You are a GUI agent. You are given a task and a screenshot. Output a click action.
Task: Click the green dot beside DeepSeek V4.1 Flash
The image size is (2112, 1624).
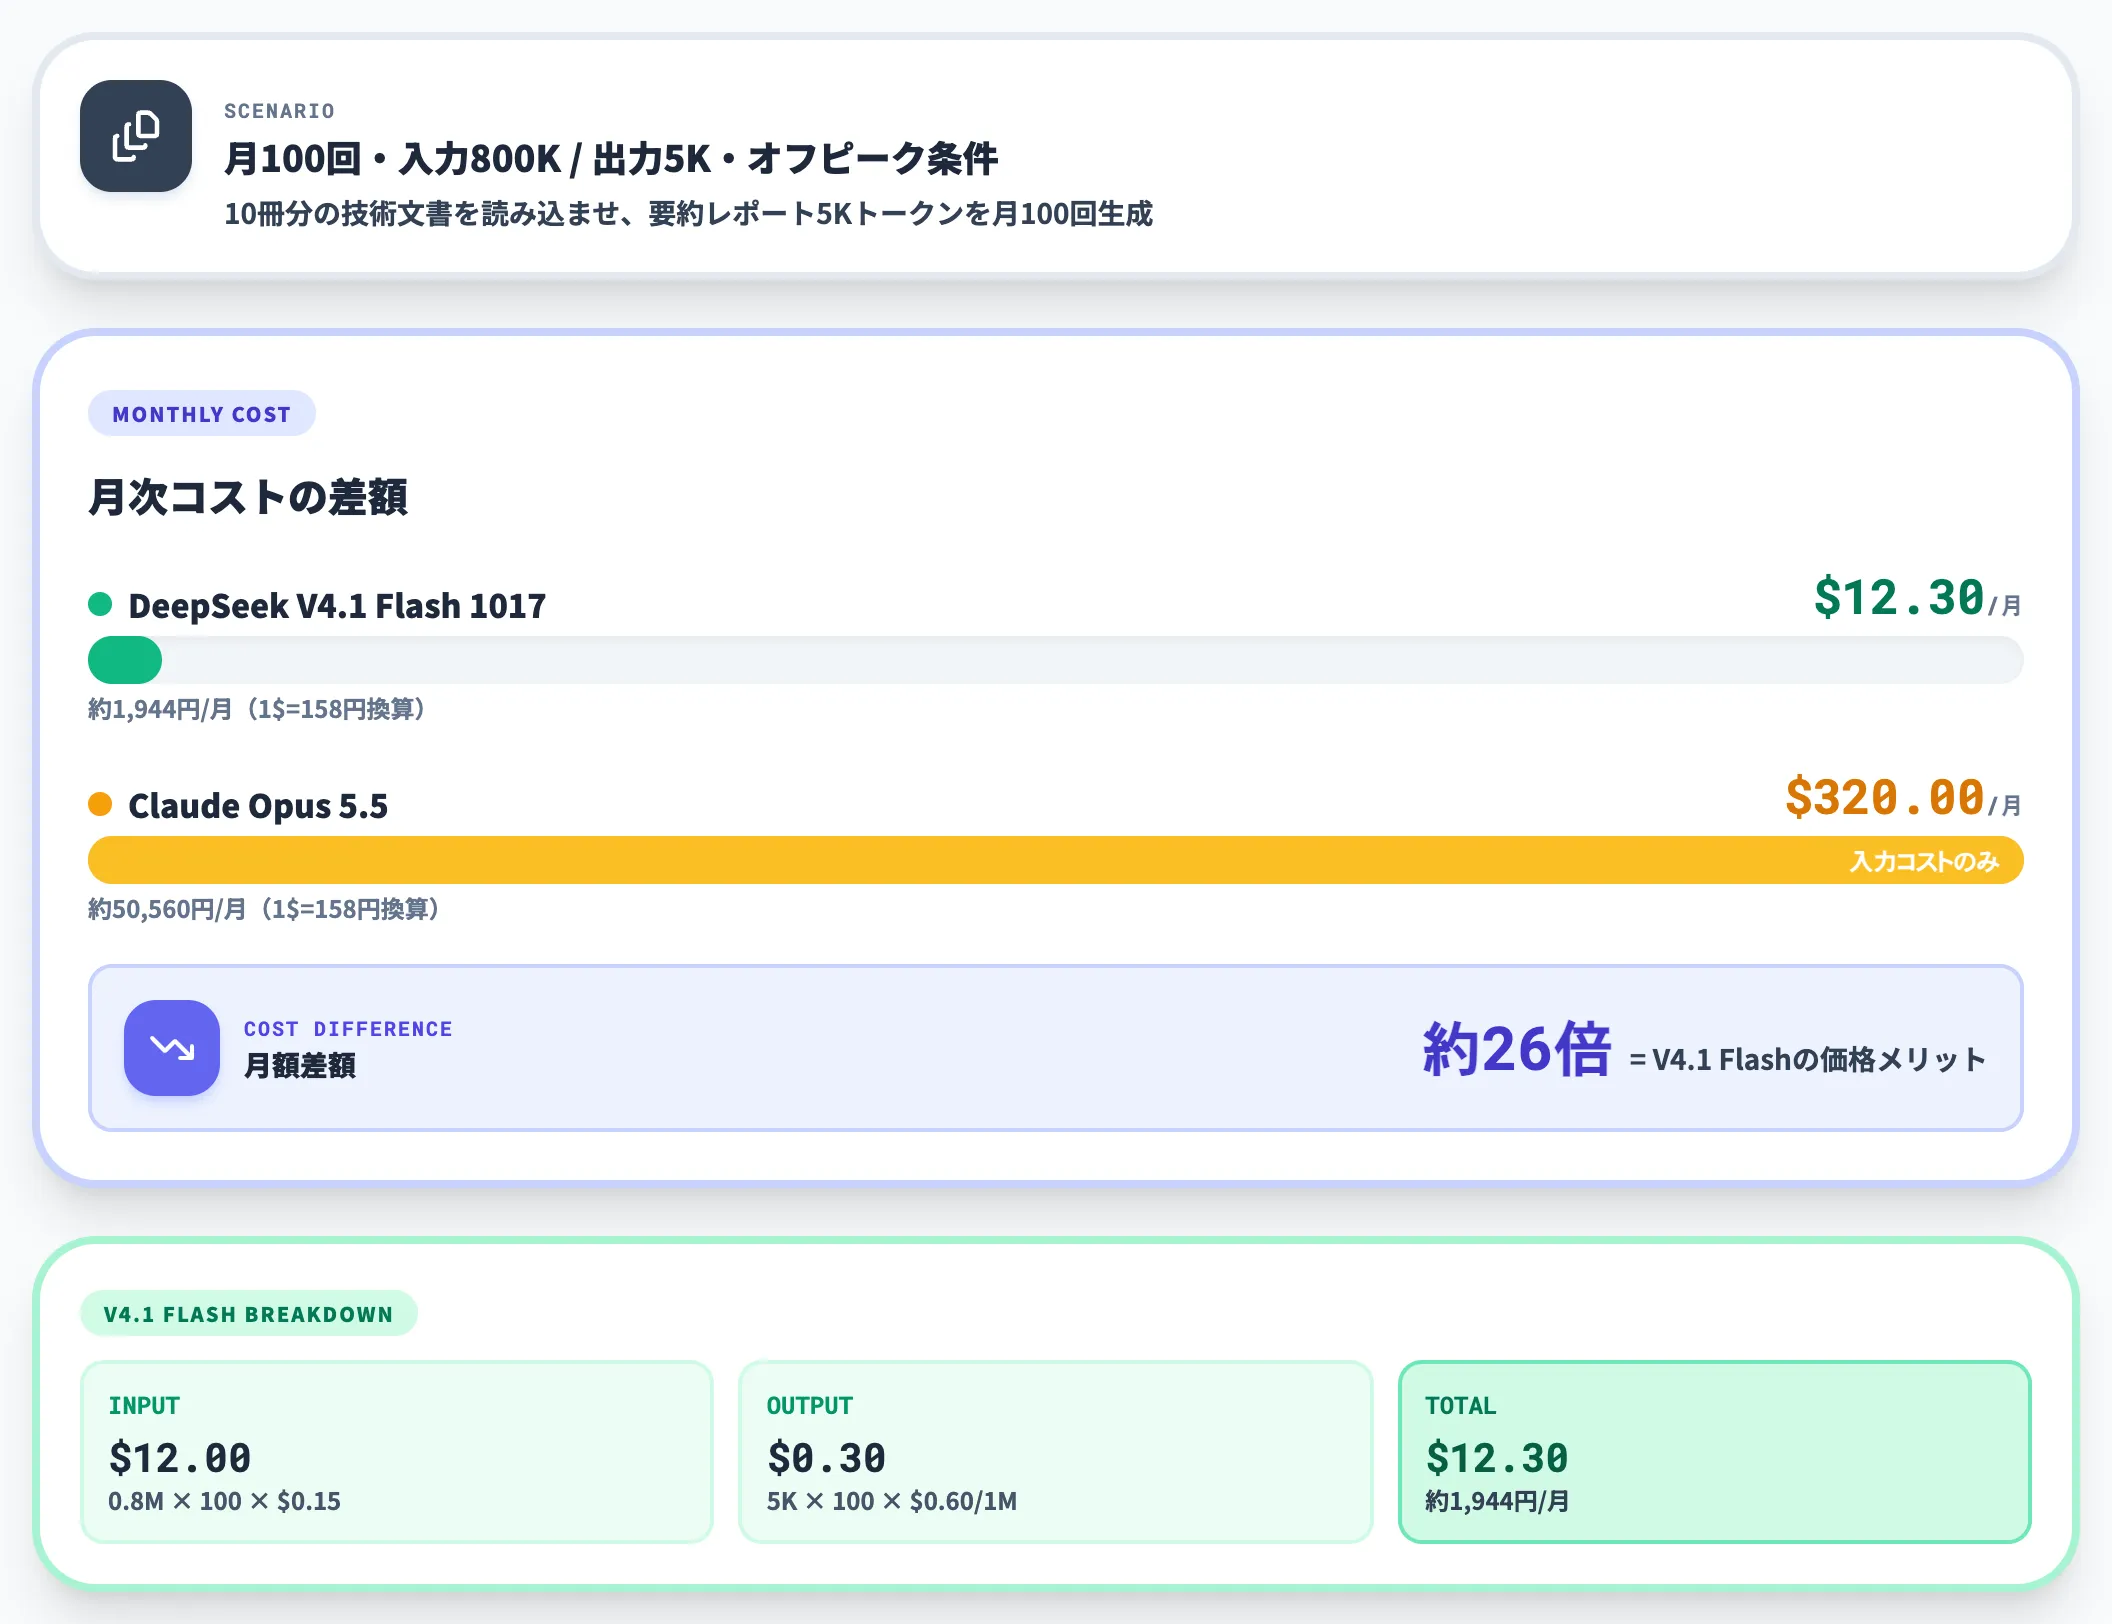point(100,604)
